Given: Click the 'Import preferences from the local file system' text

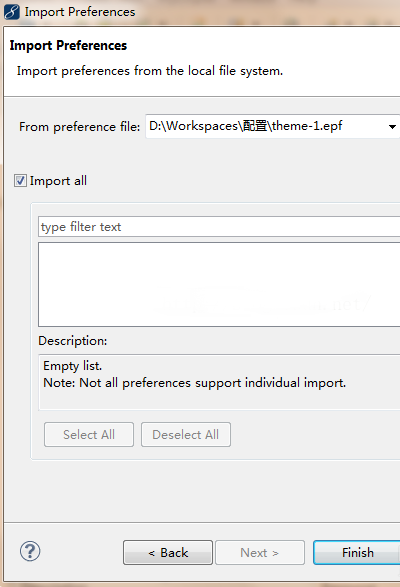Looking at the screenshot, I should [150, 71].
